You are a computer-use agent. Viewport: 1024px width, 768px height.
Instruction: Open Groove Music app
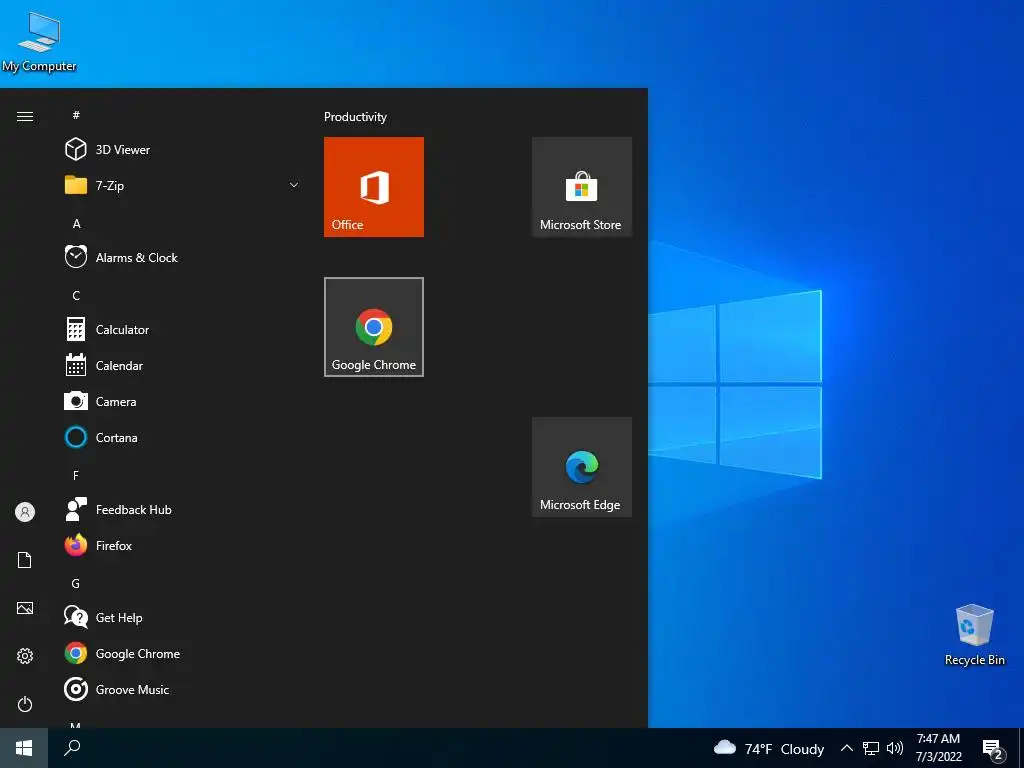click(183, 690)
